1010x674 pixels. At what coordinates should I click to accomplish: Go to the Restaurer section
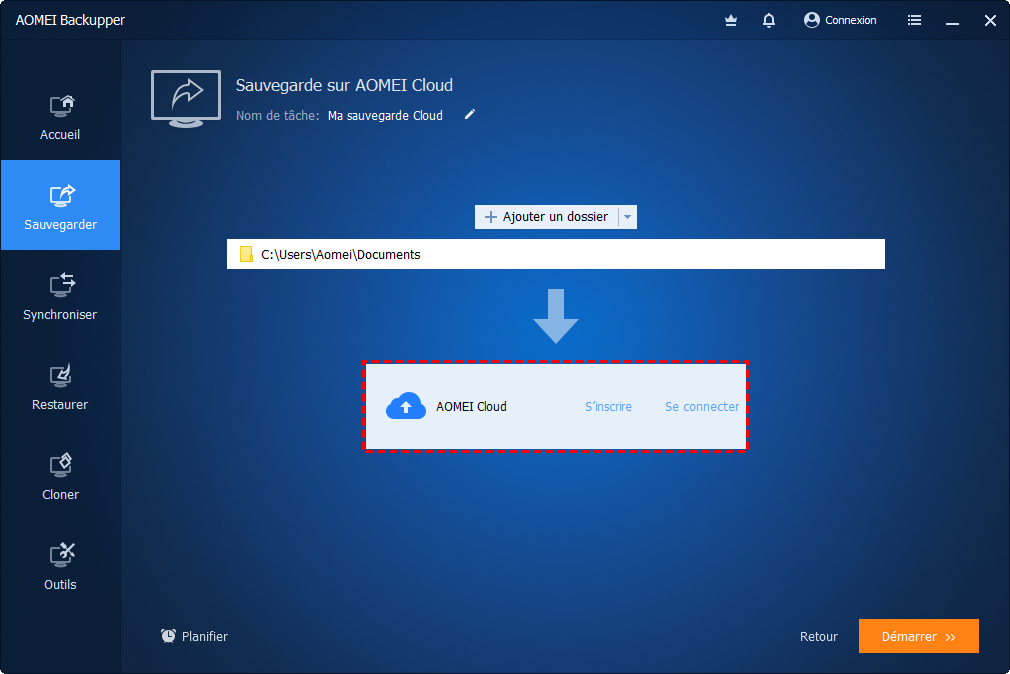click(x=60, y=387)
